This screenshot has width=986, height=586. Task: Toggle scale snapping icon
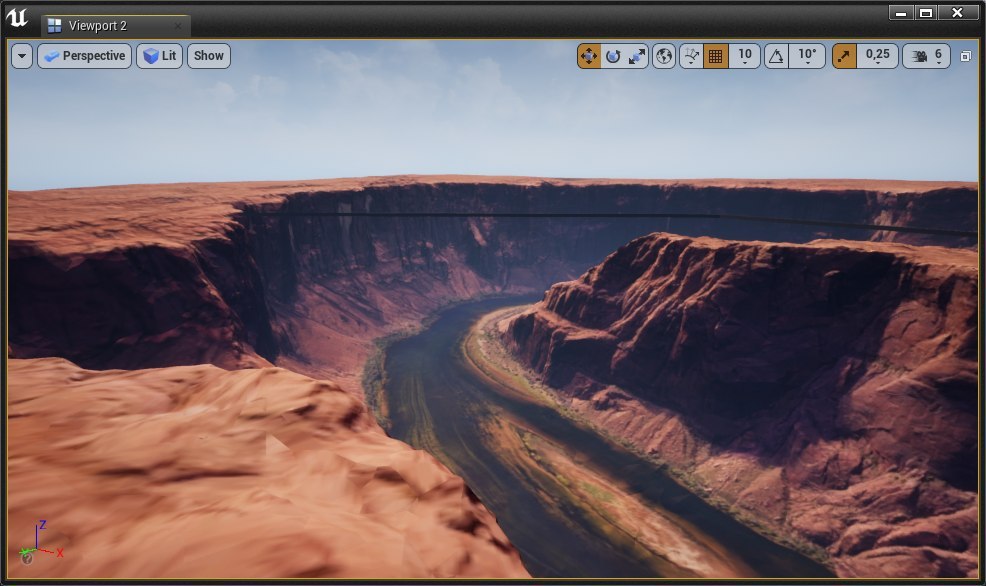coord(844,56)
